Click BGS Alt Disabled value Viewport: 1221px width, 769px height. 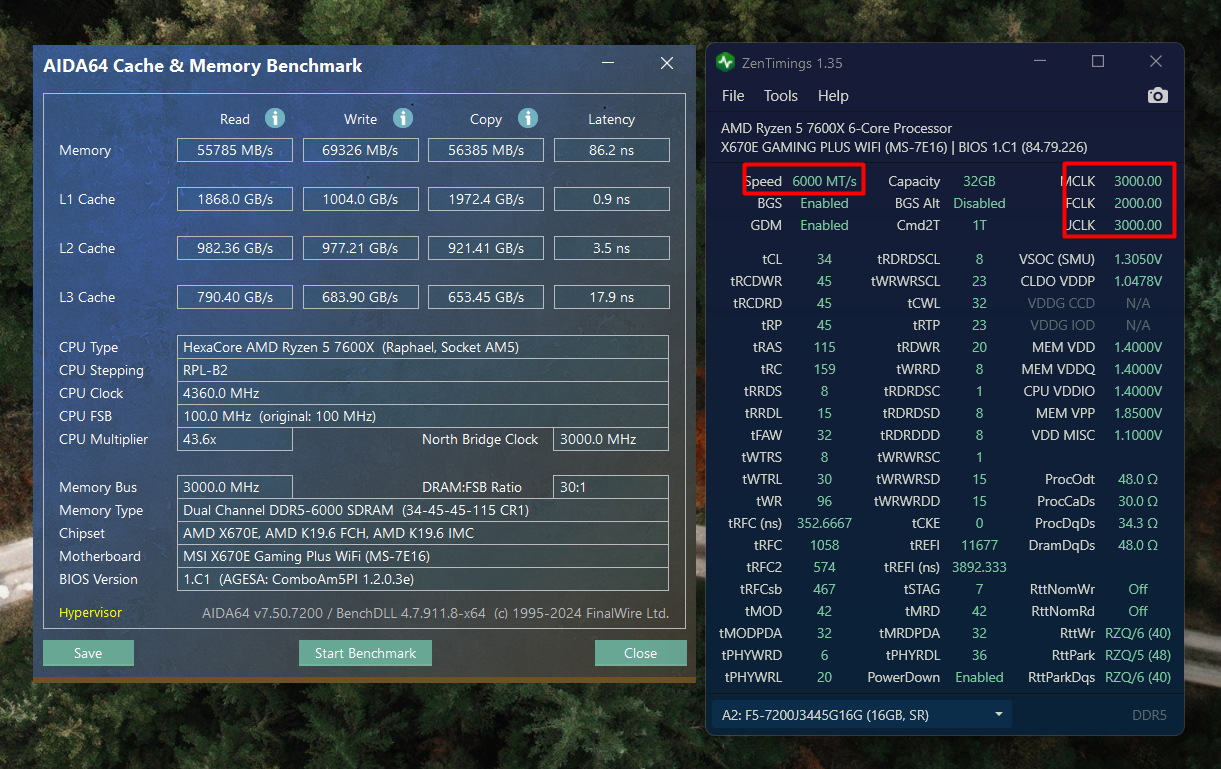(979, 203)
